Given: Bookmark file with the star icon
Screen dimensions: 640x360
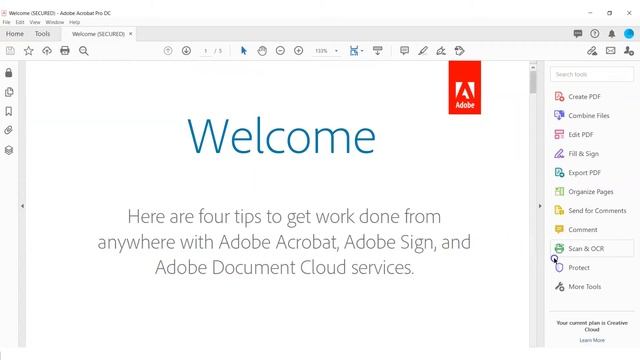Looking at the screenshot, I should (29, 51).
